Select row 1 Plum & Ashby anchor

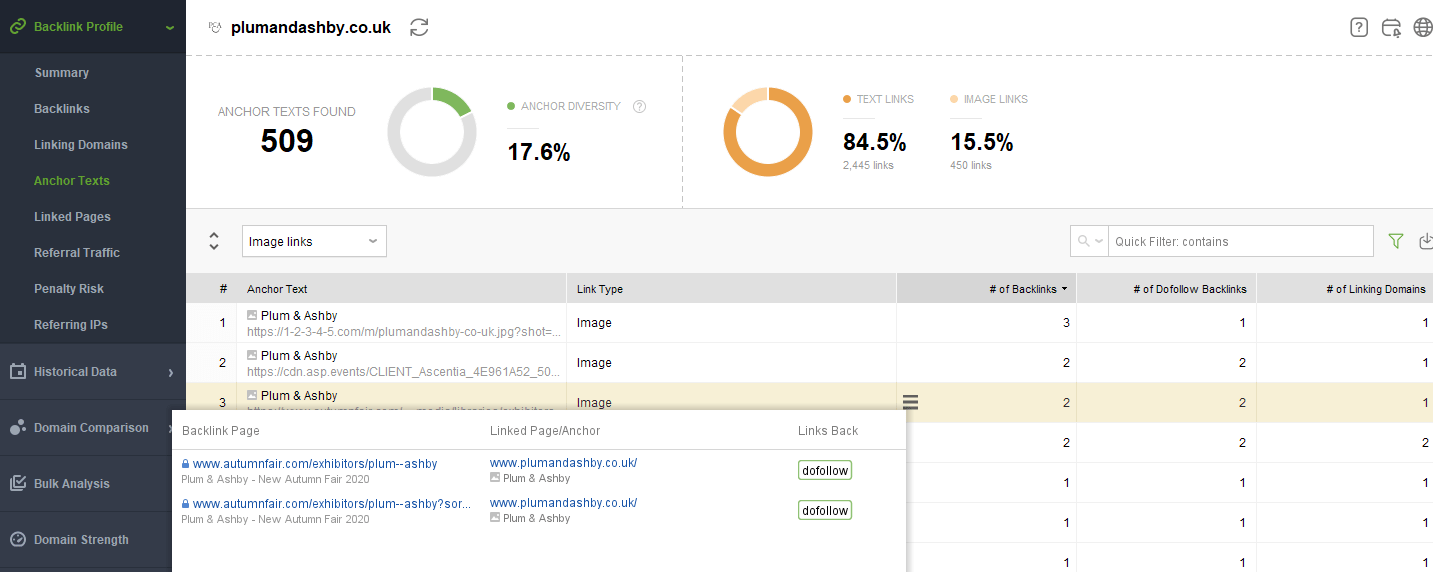pos(299,315)
